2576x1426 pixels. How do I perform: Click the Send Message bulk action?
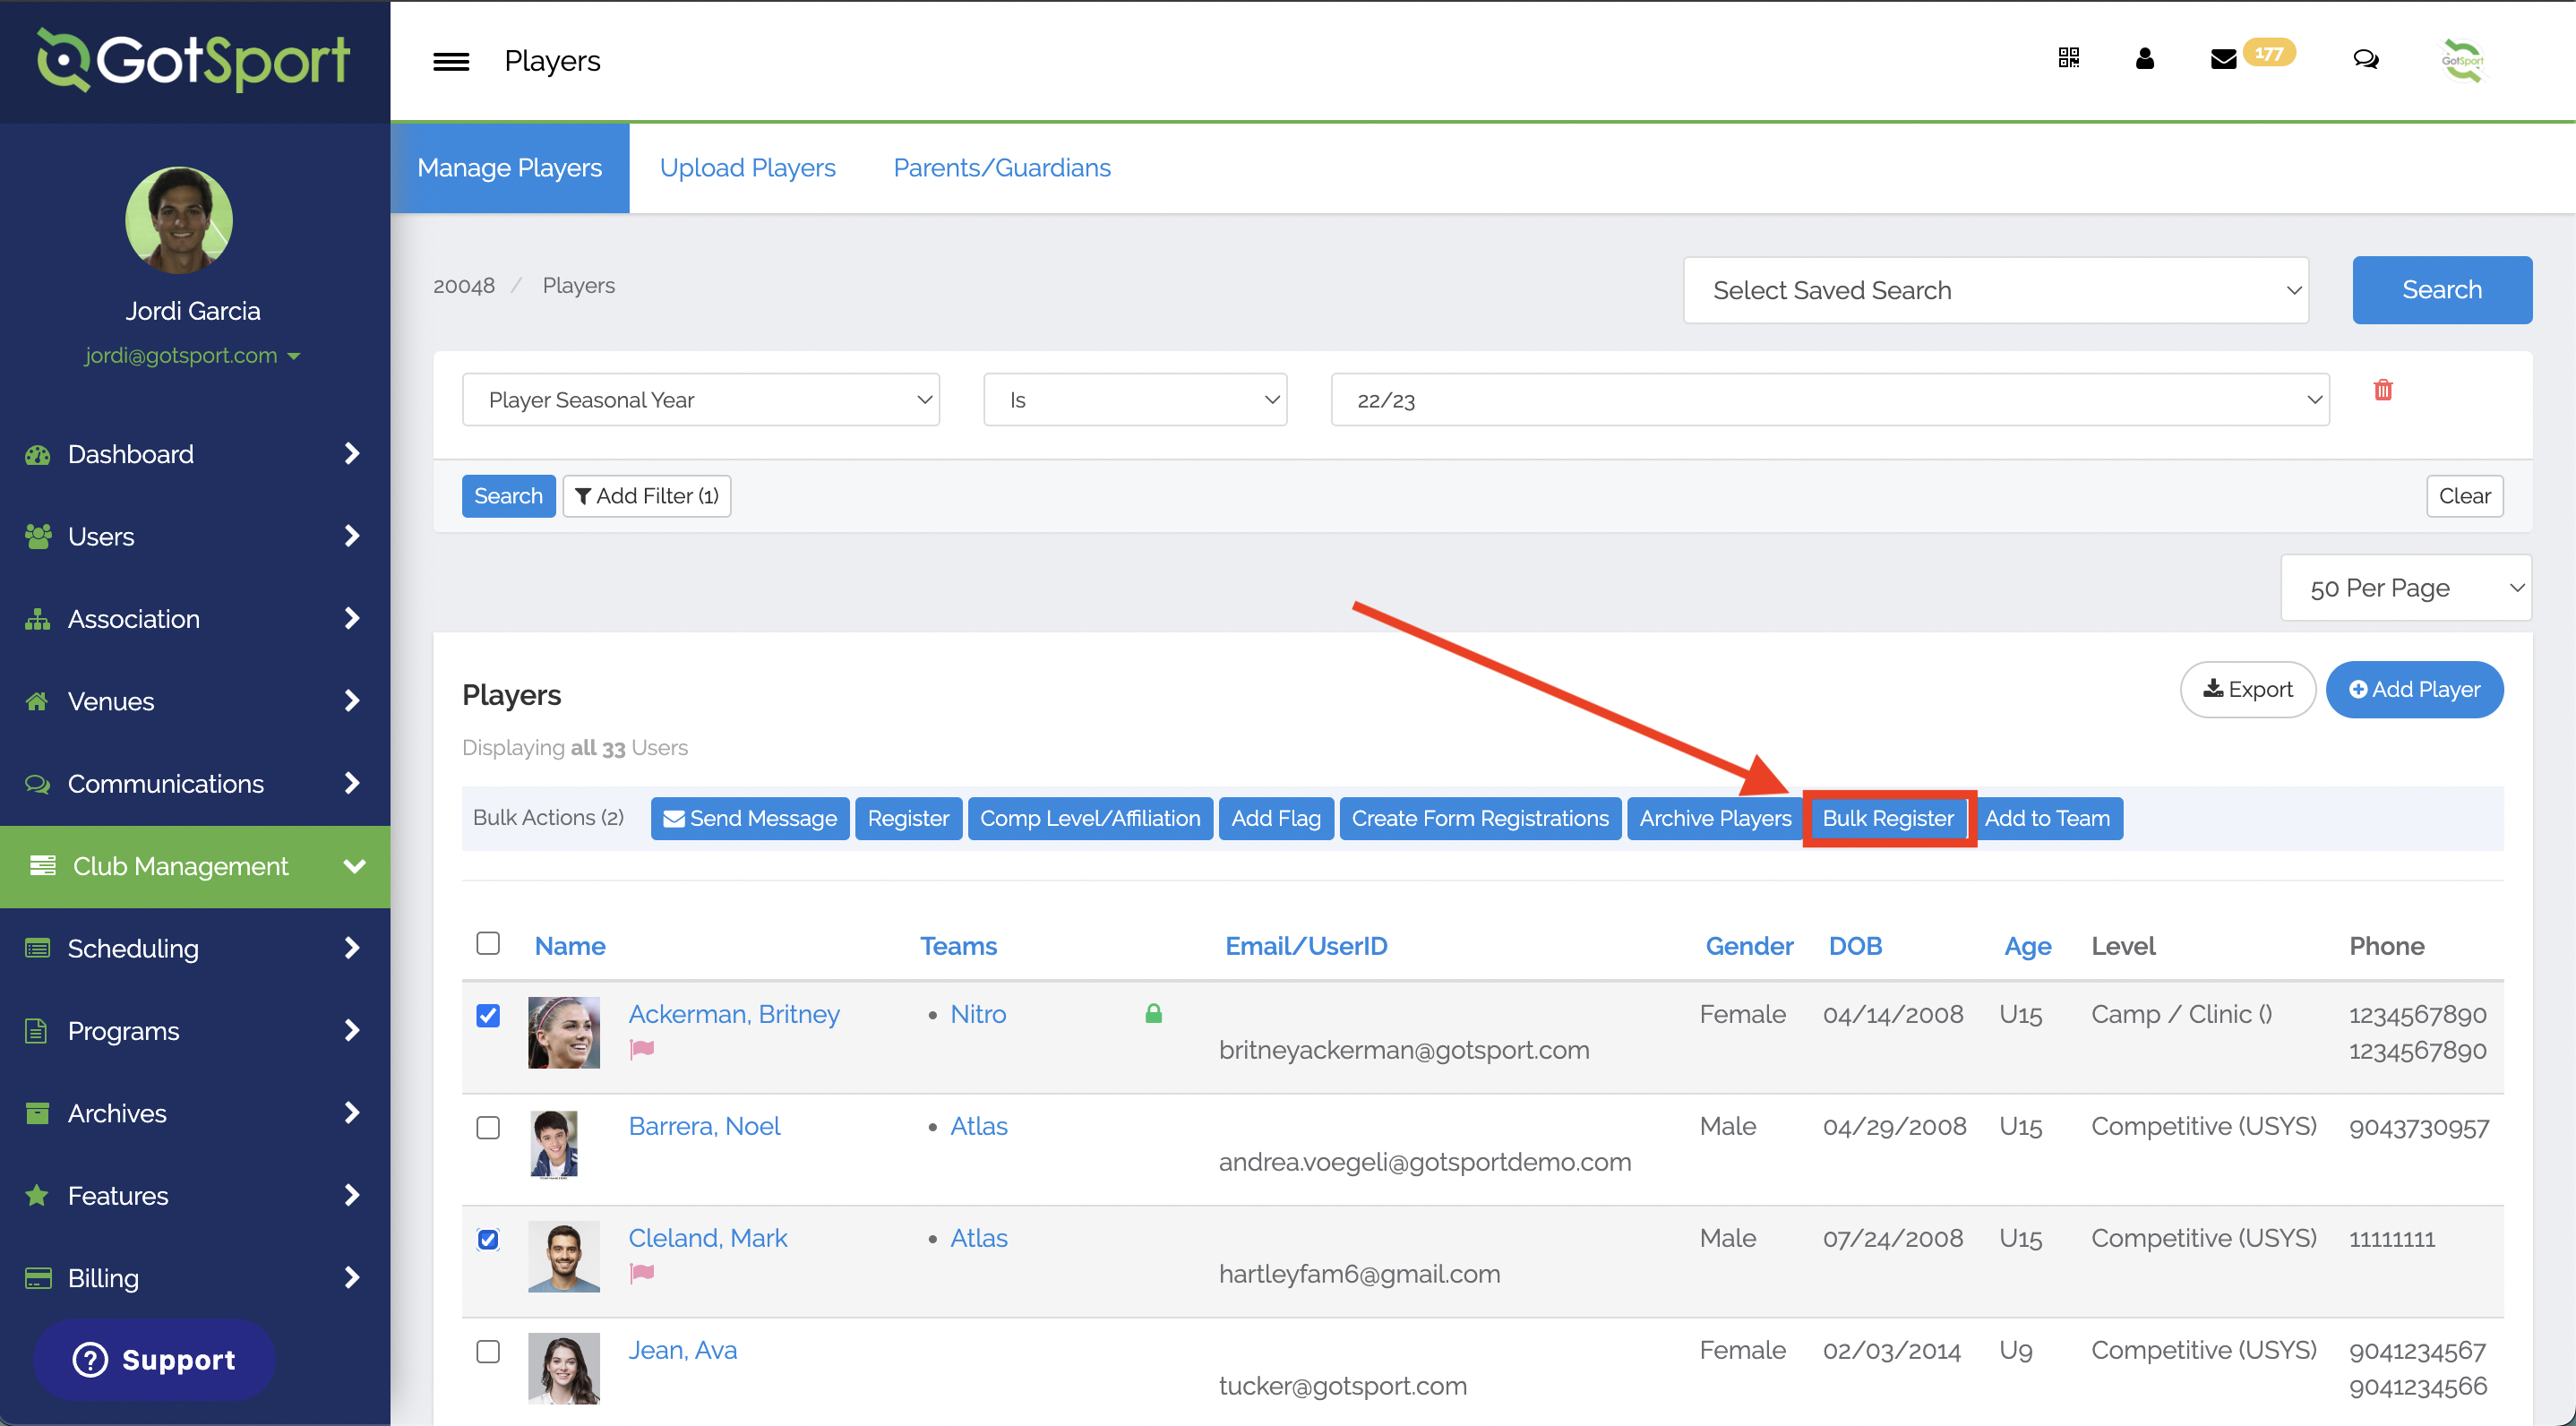tap(750, 819)
